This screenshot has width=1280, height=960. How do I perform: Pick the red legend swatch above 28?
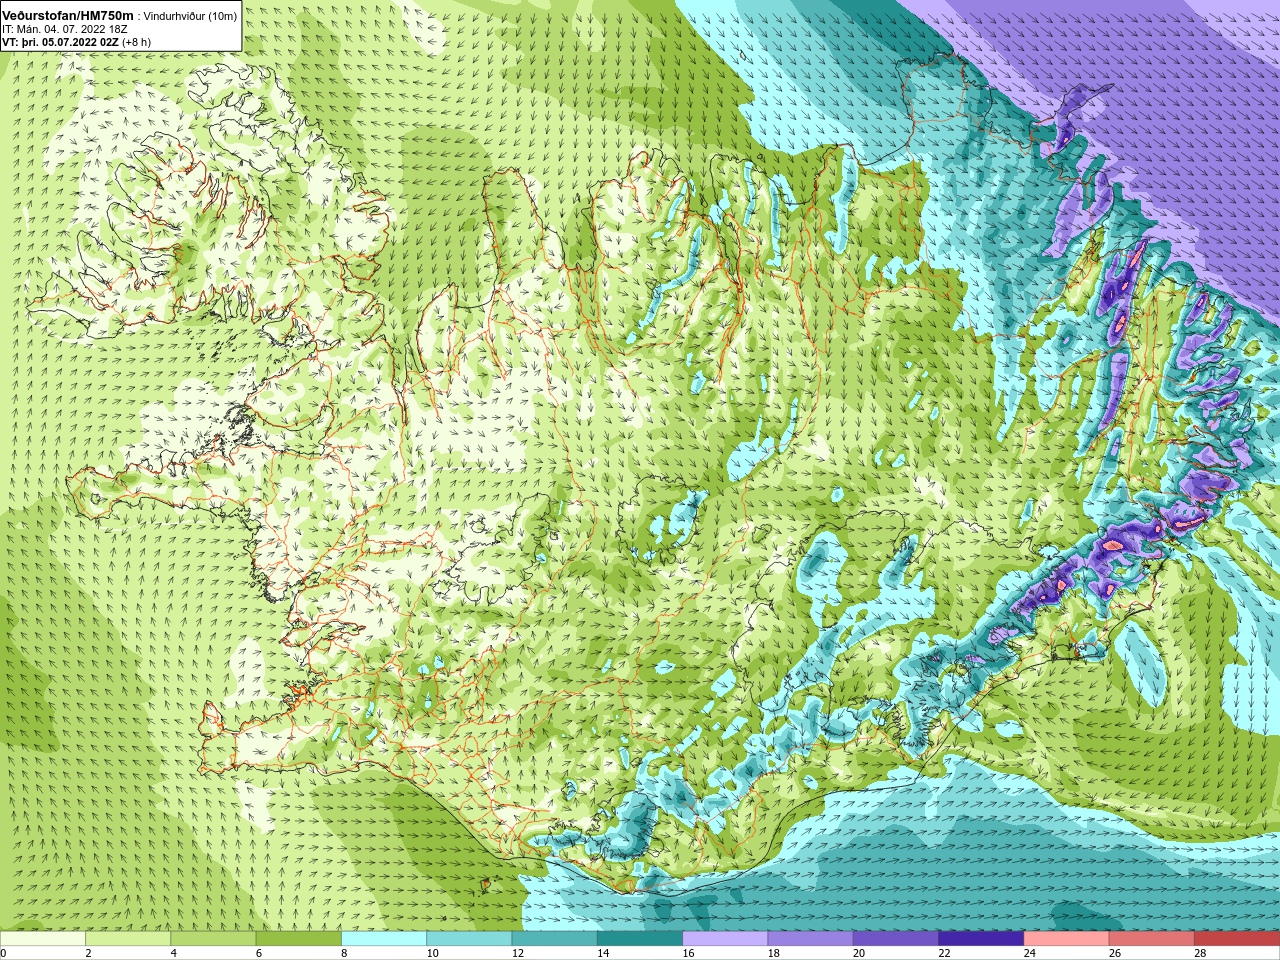1237,939
